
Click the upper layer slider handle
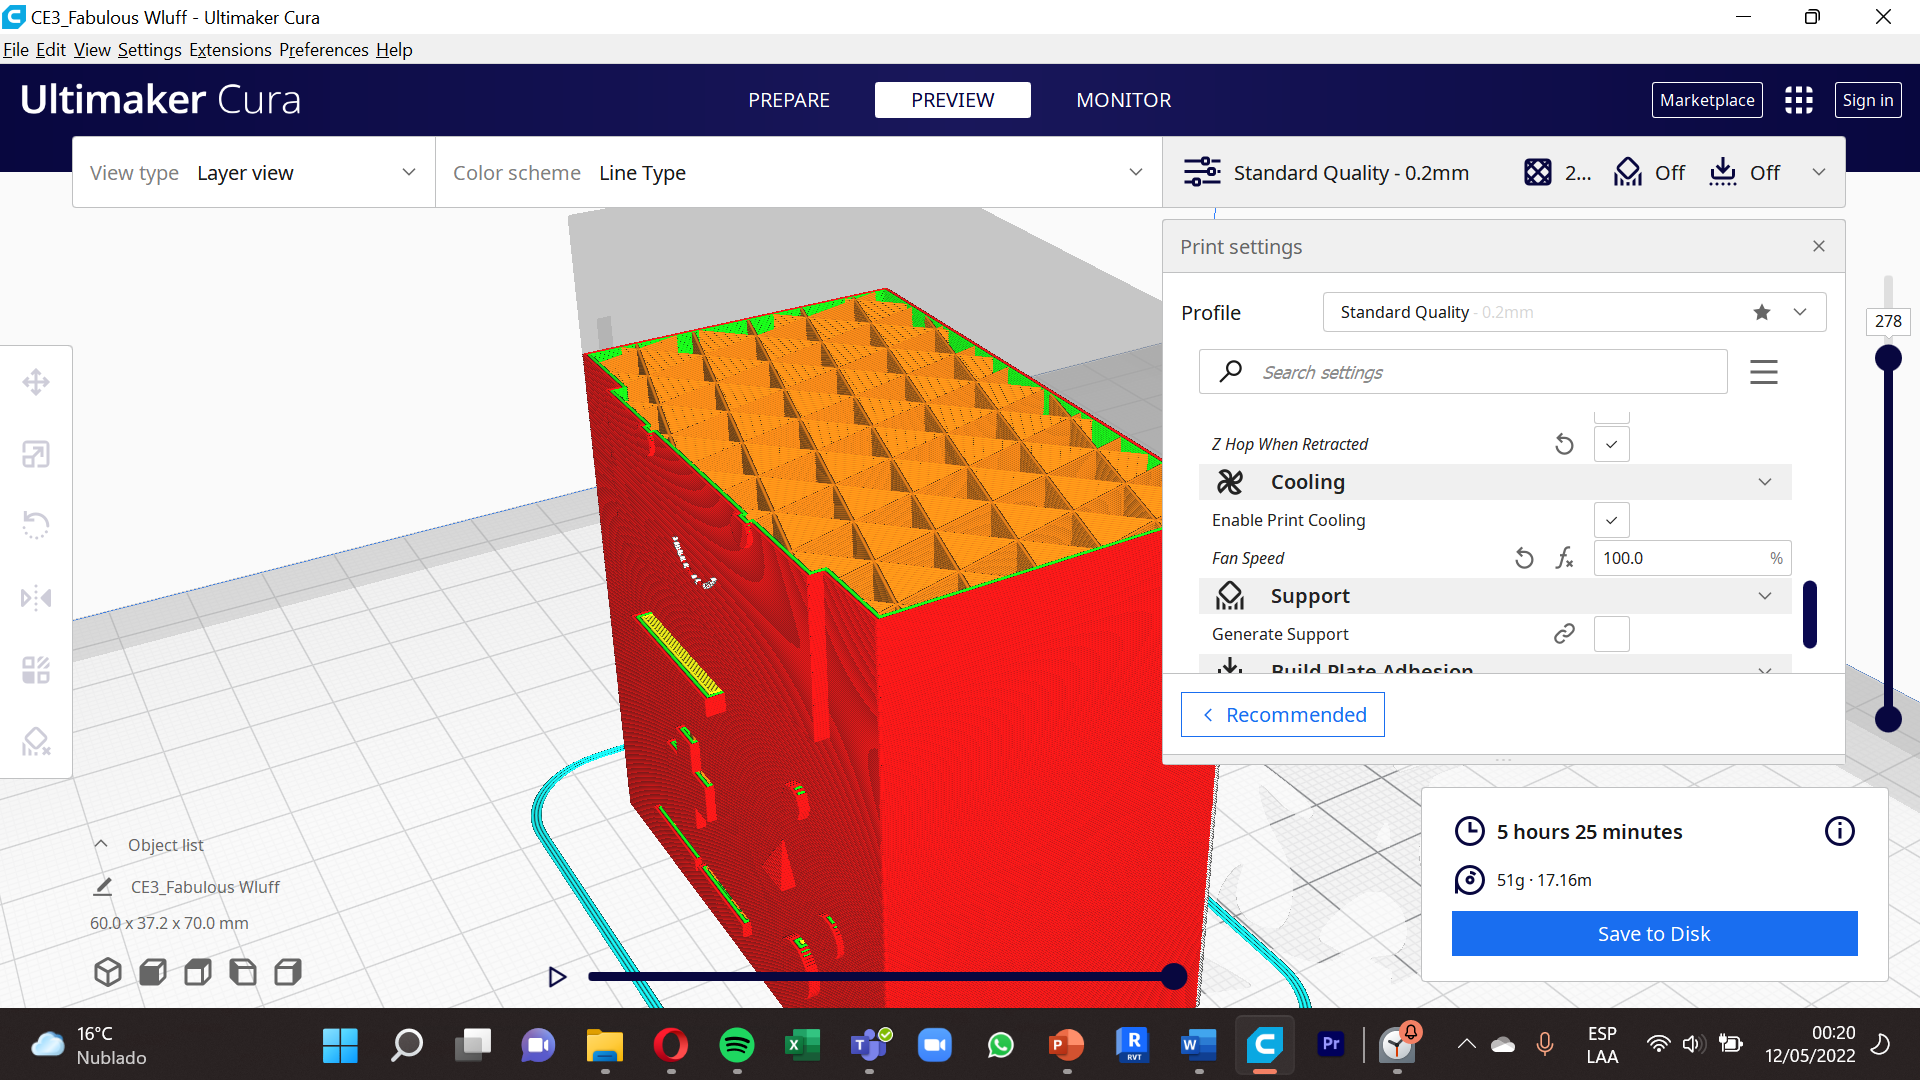(1888, 358)
